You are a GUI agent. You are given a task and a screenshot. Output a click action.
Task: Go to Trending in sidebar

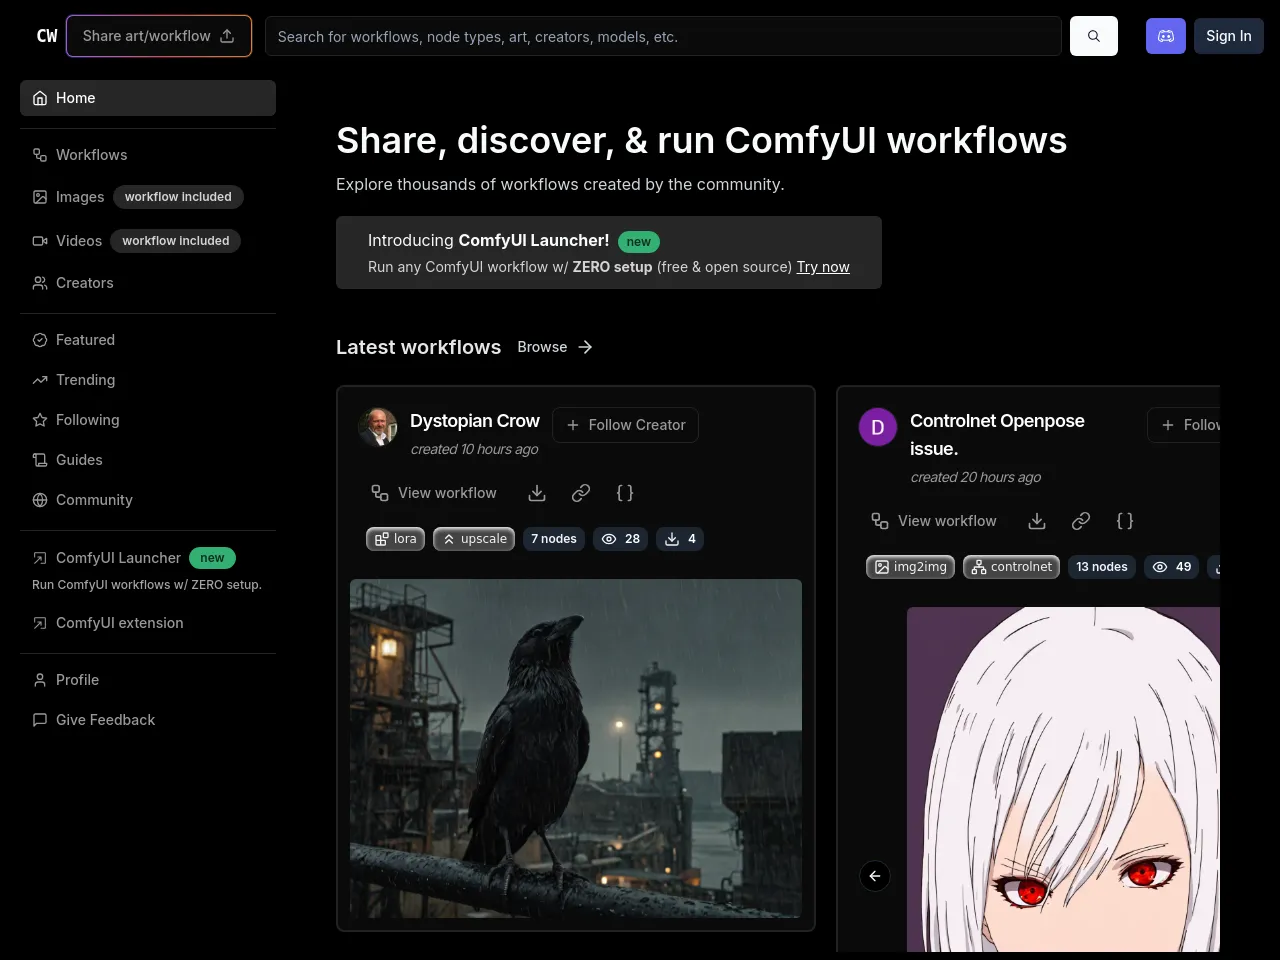pos(85,380)
